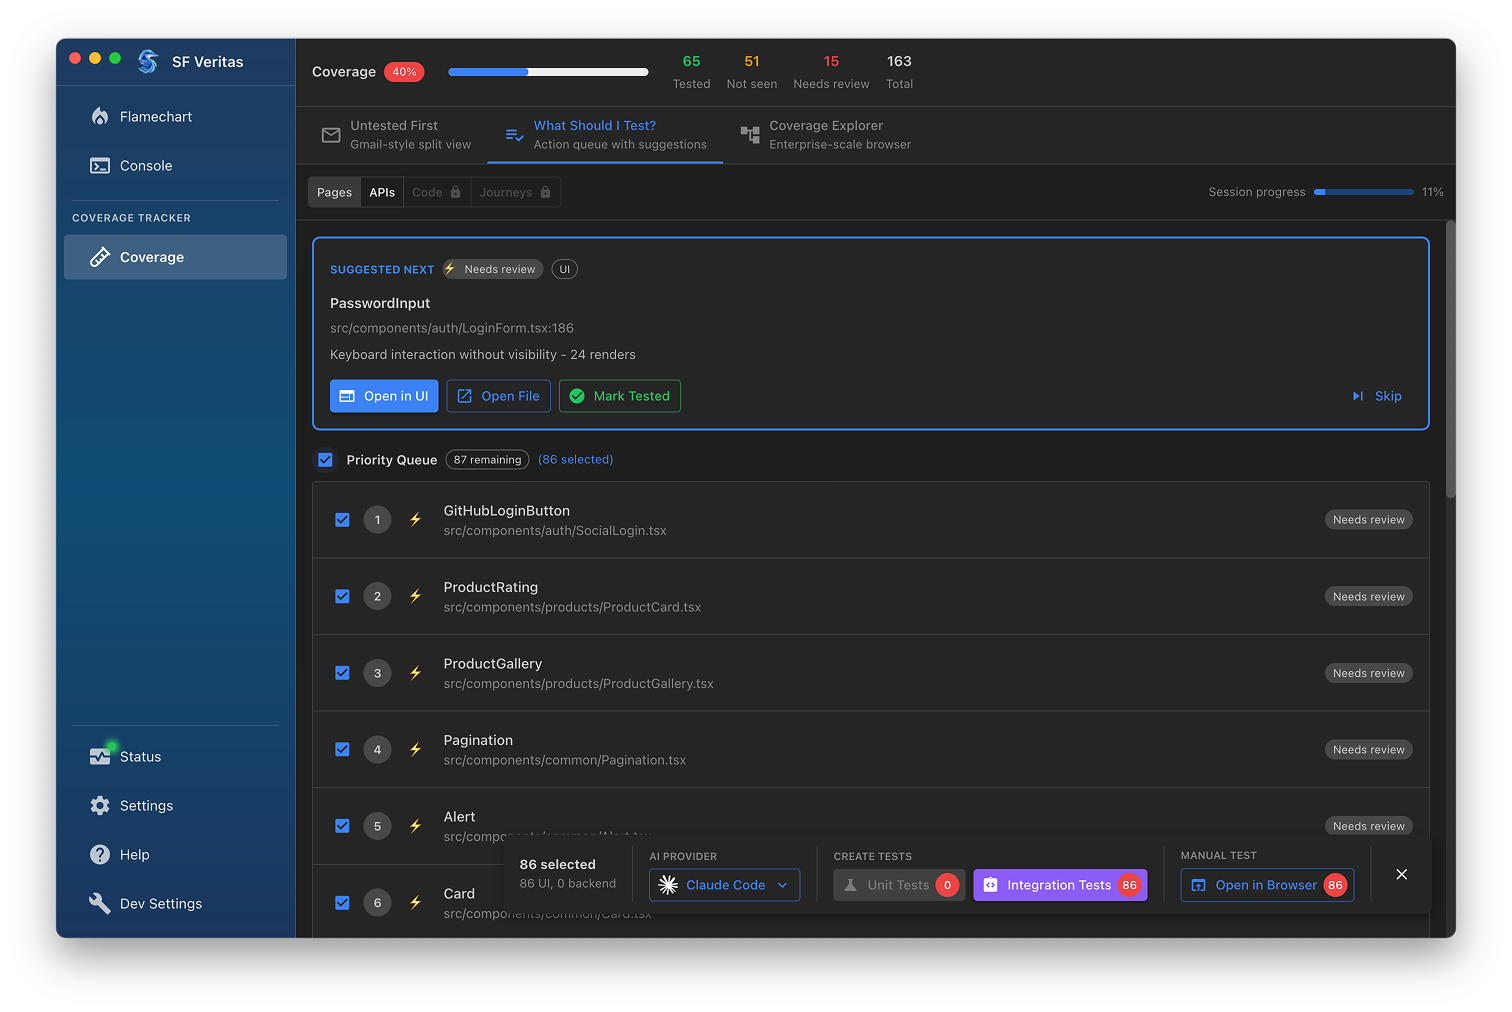
Task: Open Settings via the gear icon
Action: tap(100, 805)
